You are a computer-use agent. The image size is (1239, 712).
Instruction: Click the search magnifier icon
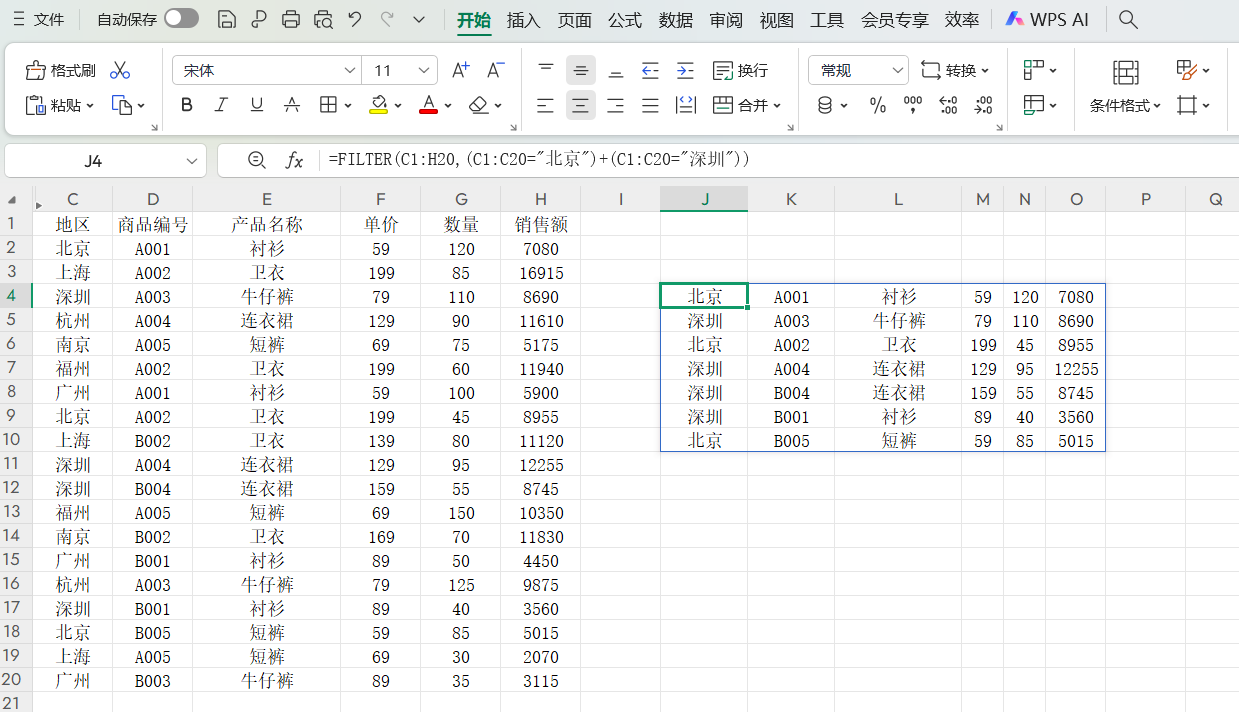(1128, 19)
